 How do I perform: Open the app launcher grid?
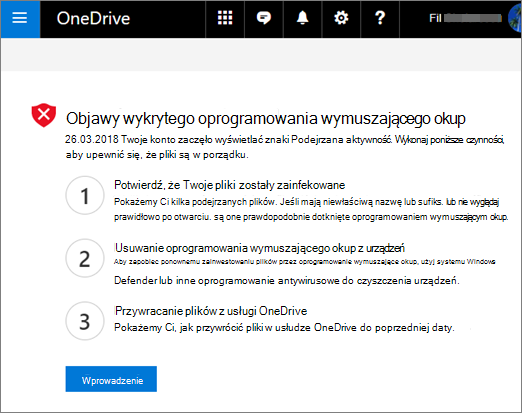225,19
